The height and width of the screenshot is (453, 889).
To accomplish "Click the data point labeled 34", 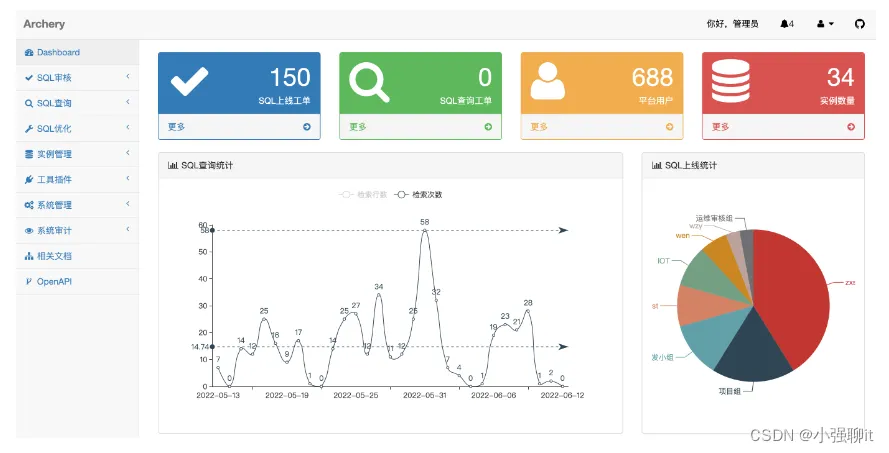I will tap(379, 294).
